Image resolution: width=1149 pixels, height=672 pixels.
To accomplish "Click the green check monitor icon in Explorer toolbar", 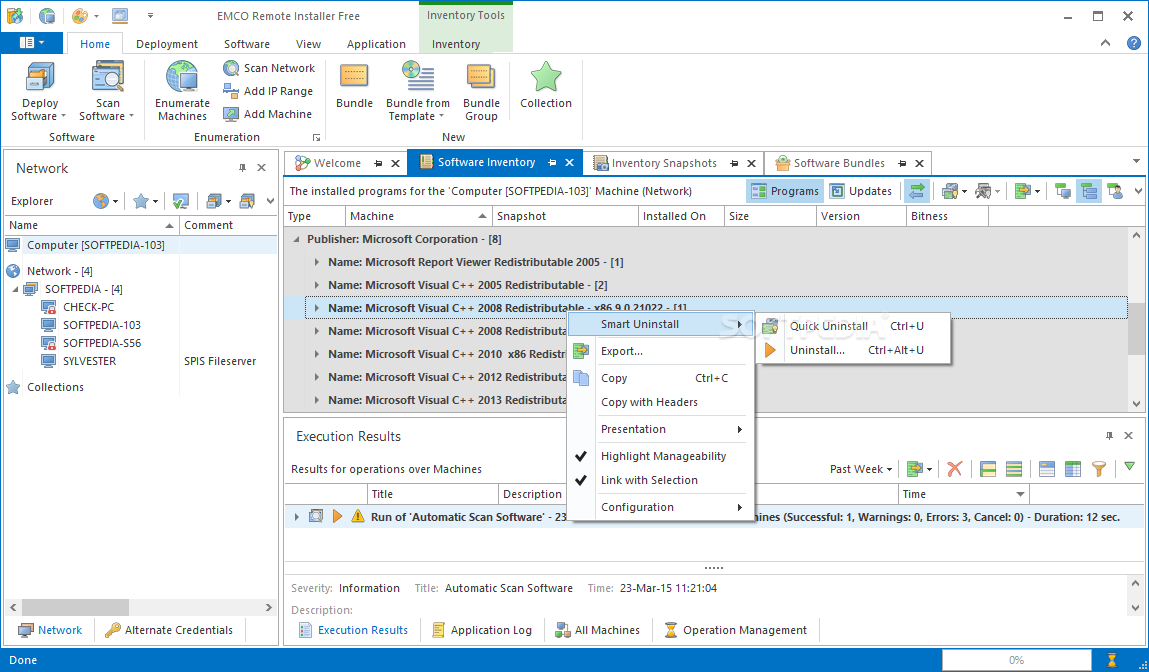I will pos(181,201).
